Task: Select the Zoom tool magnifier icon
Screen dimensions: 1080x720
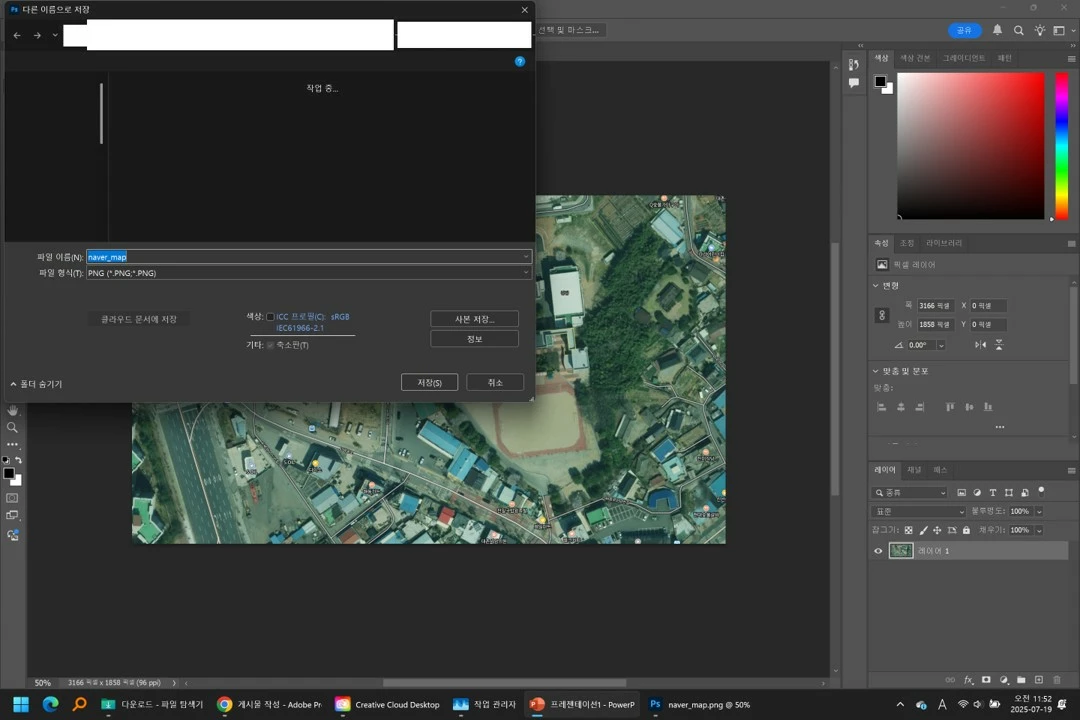Action: tap(12, 427)
